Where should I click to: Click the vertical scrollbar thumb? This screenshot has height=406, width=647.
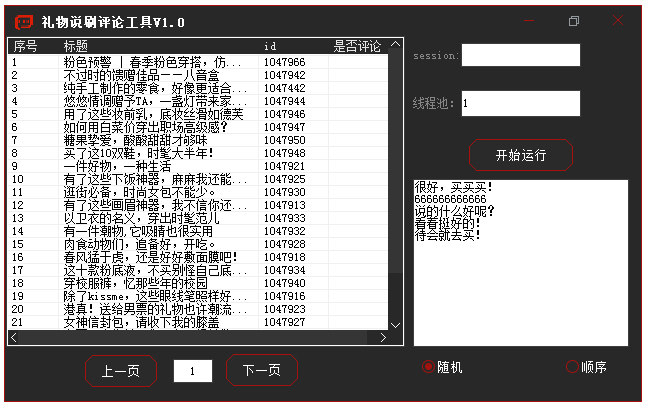pyautogui.click(x=395, y=161)
